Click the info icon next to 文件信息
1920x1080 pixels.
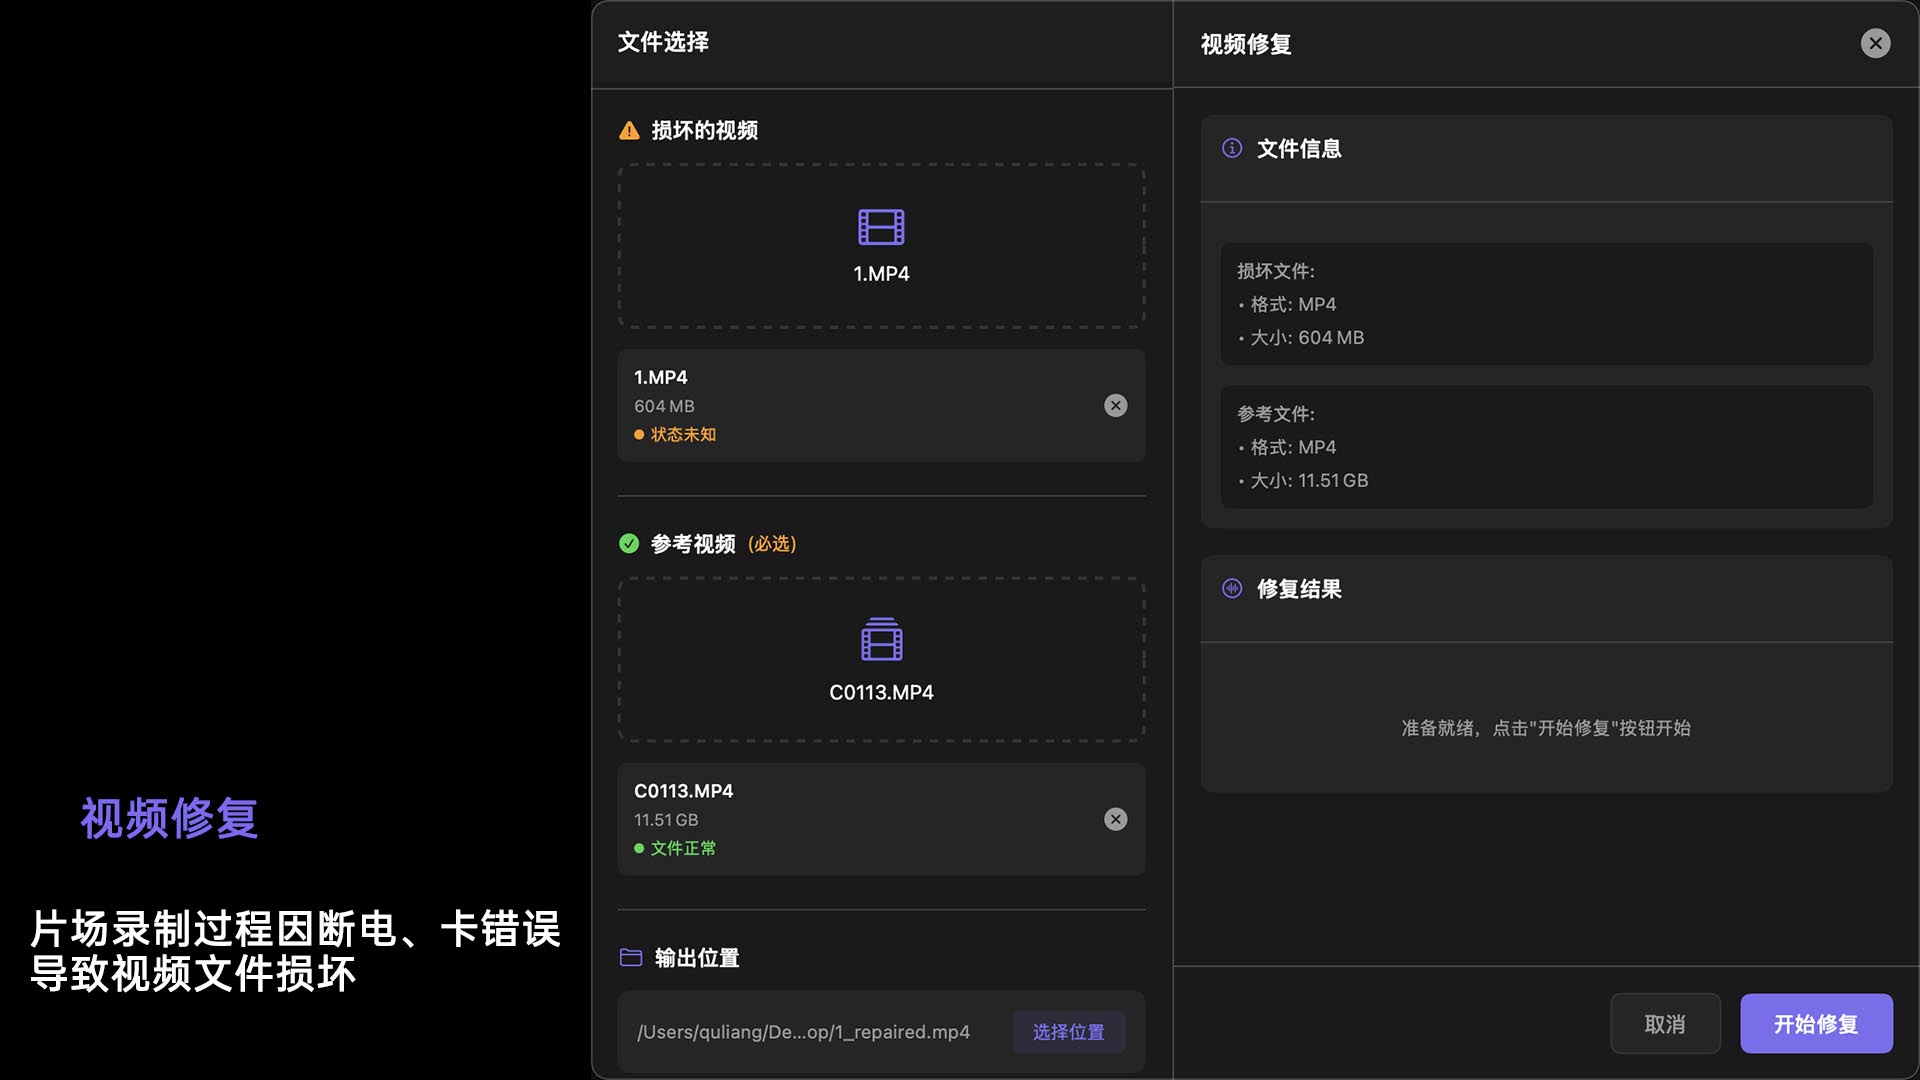tap(1233, 149)
